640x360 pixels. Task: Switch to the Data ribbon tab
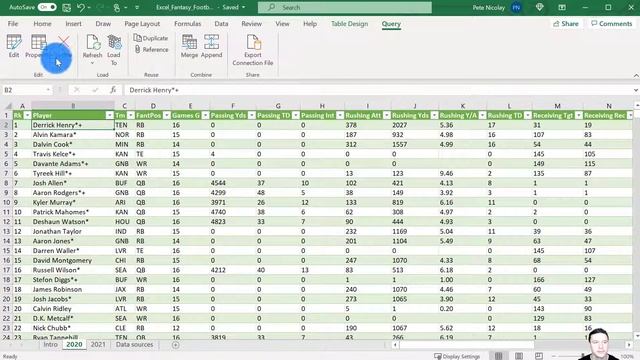pyautogui.click(x=221, y=24)
